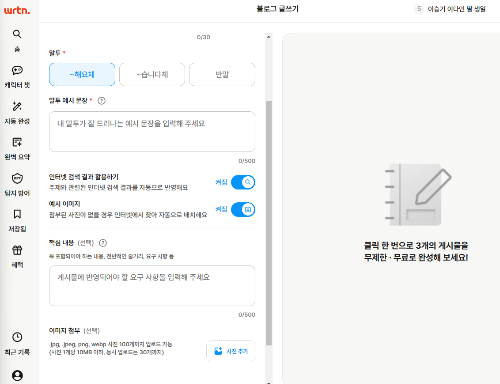Click the help icon next to 핵심 내용

103,243
